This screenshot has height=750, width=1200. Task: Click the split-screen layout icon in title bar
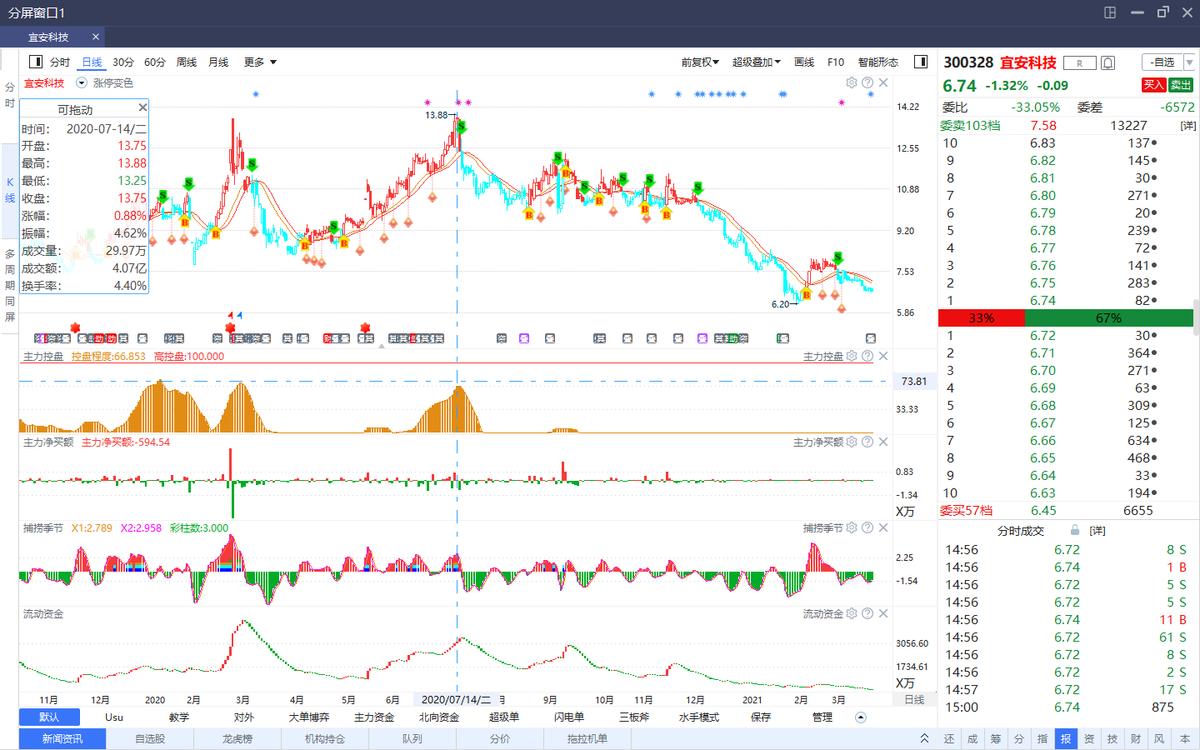(x=1110, y=12)
